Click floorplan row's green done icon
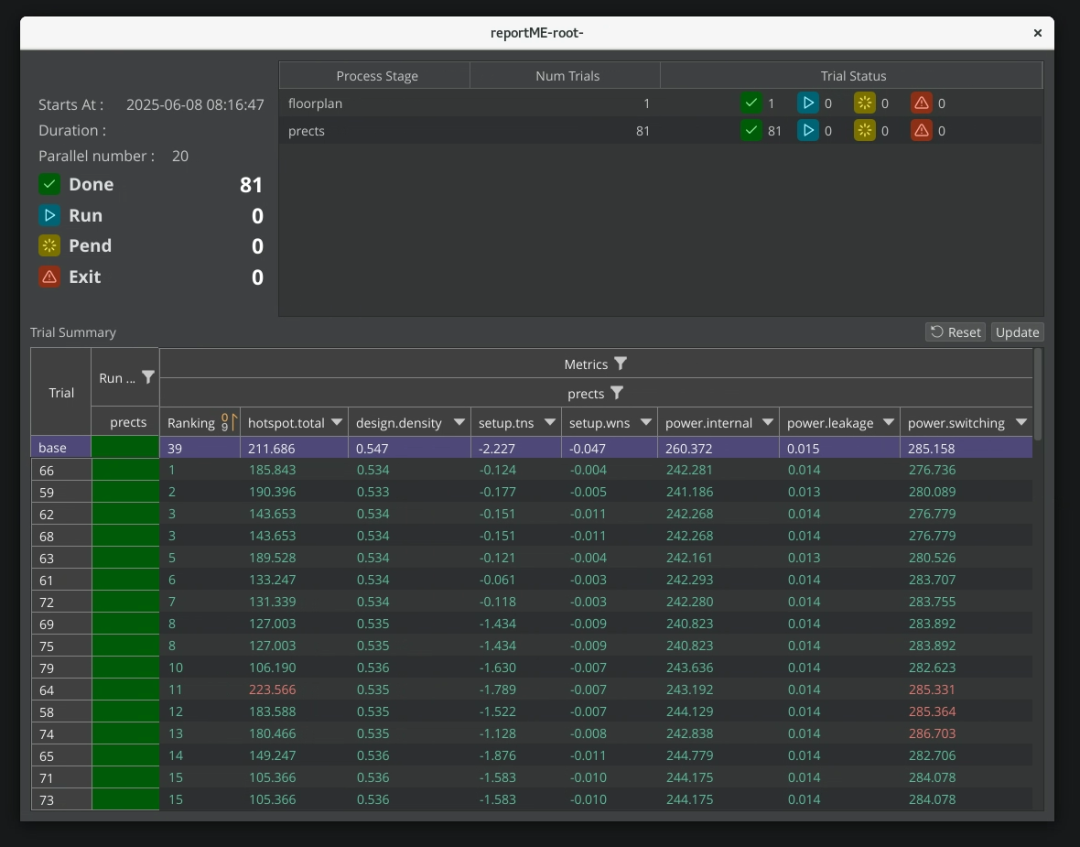This screenshot has width=1080, height=847. [751, 103]
